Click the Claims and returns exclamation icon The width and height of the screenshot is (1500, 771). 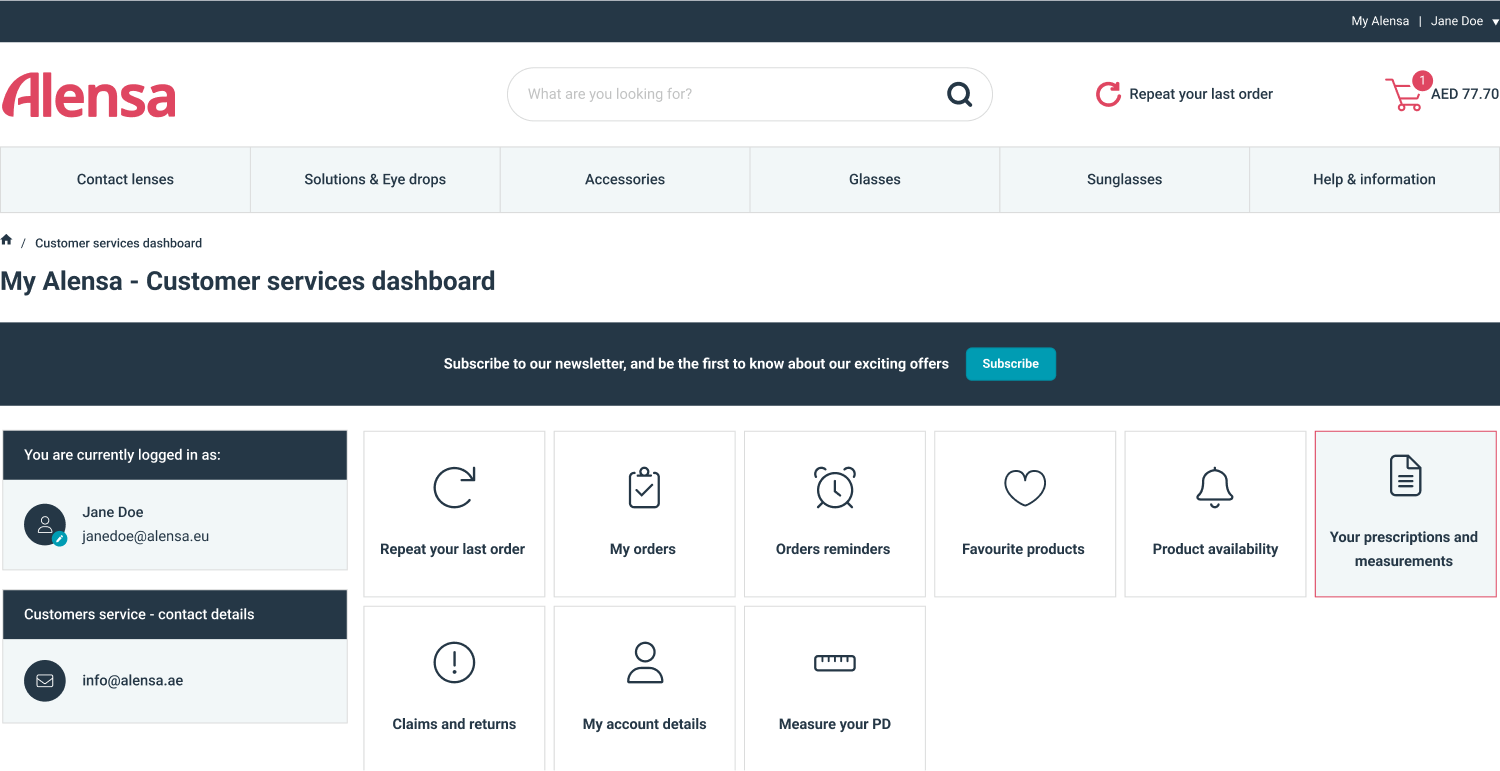[x=454, y=662]
